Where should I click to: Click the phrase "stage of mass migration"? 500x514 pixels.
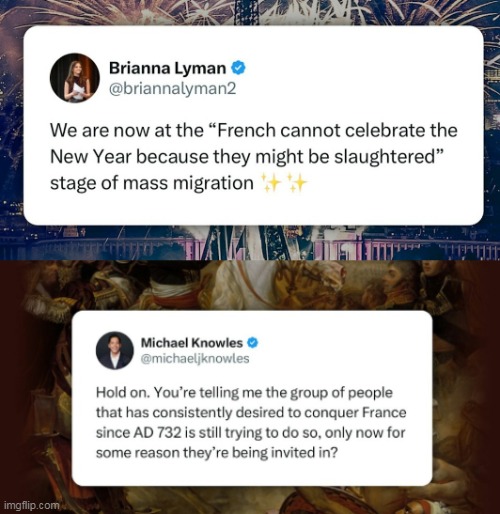point(152,183)
